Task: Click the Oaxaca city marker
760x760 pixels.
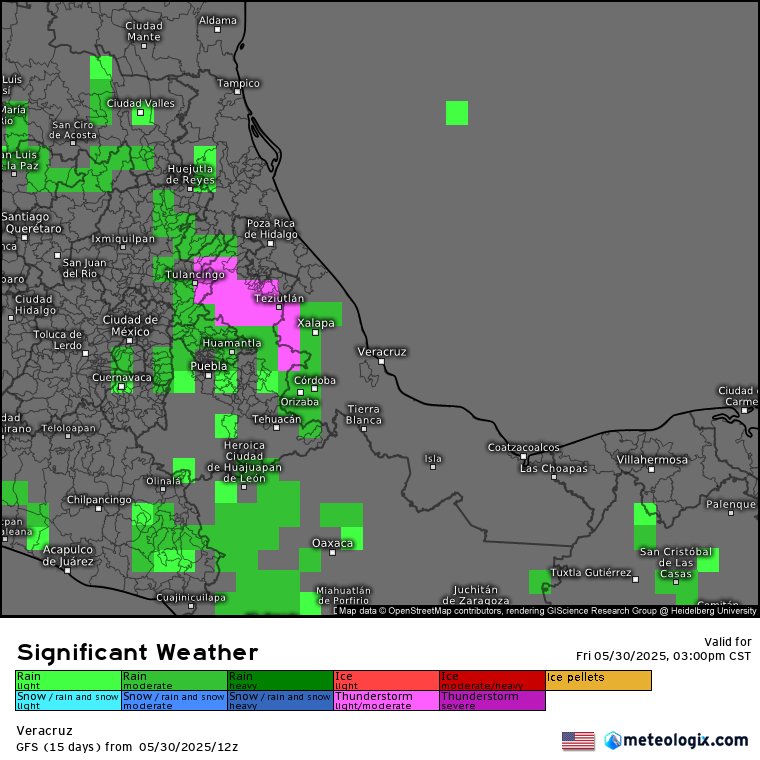Action: pyautogui.click(x=332, y=553)
